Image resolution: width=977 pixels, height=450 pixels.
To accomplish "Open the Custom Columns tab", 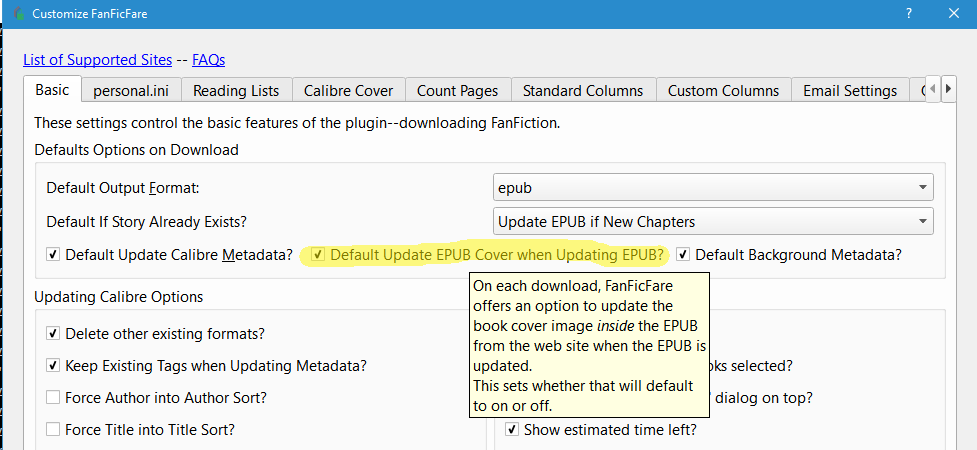I will pyautogui.click(x=723, y=91).
